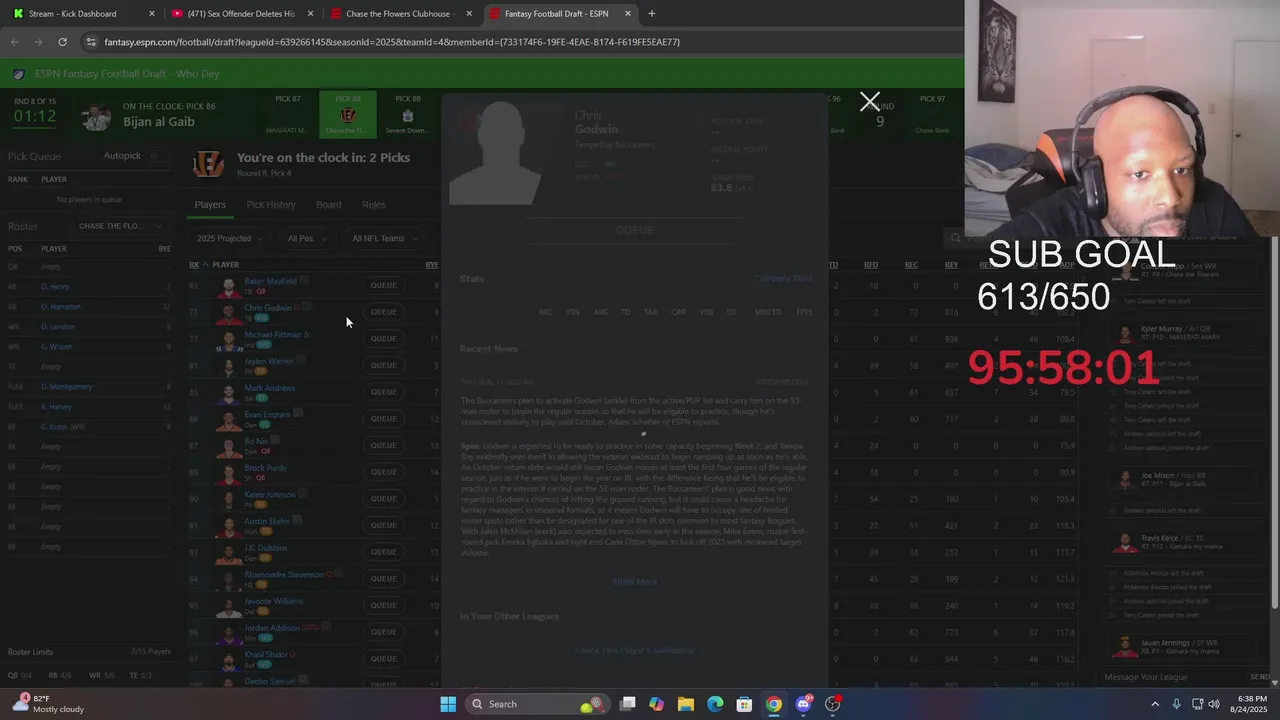Image resolution: width=1280 pixels, height=720 pixels.
Task: Open the roster team selector dropdown
Action: [x=121, y=226]
